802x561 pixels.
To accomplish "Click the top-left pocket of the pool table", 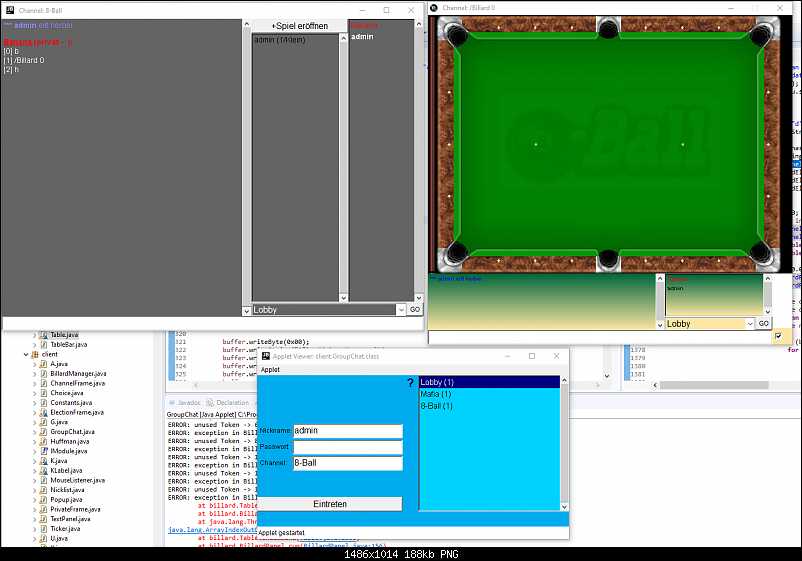I will (457, 36).
